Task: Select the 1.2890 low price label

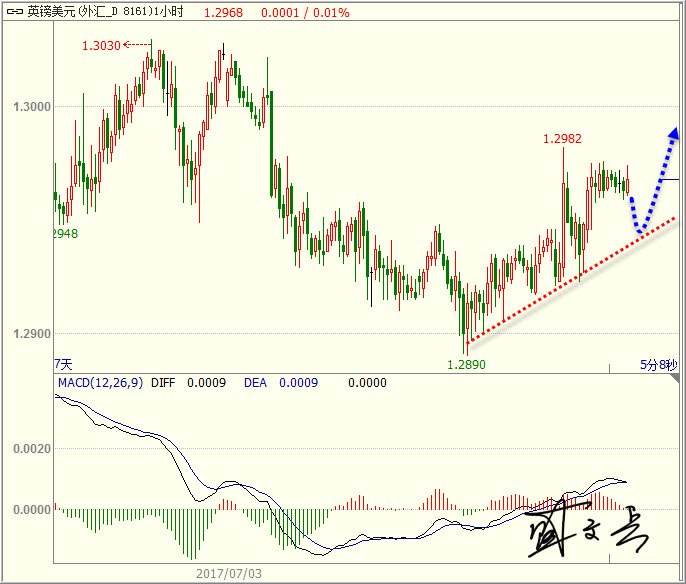Action: click(465, 365)
